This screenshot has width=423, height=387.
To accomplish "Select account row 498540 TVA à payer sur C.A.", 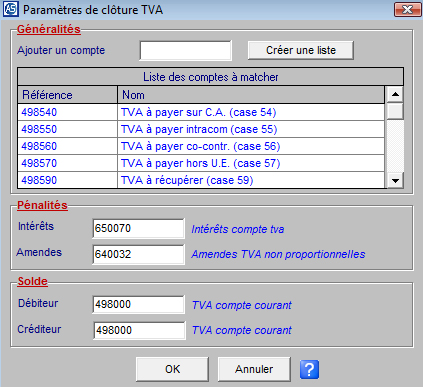I will [201, 112].
